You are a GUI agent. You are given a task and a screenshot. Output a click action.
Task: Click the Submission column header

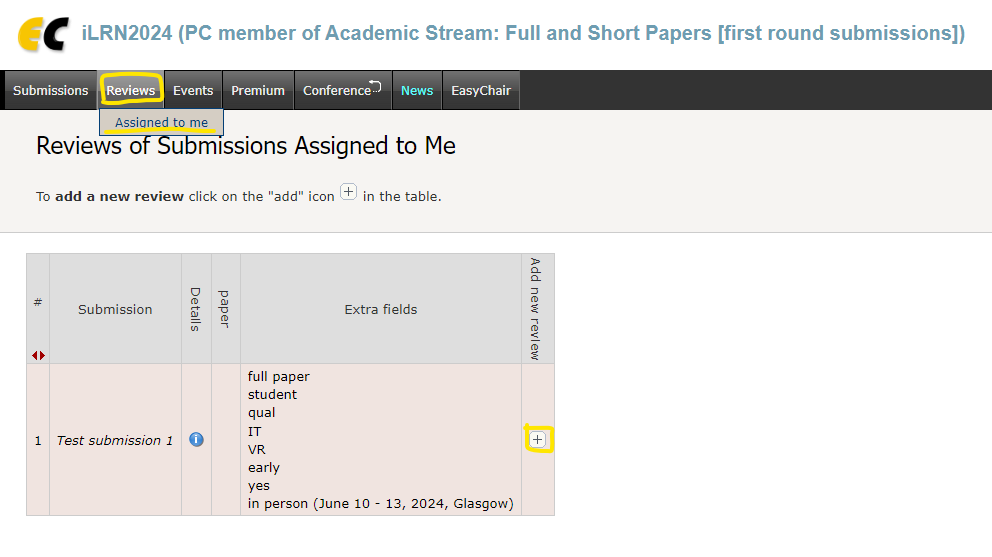click(115, 309)
